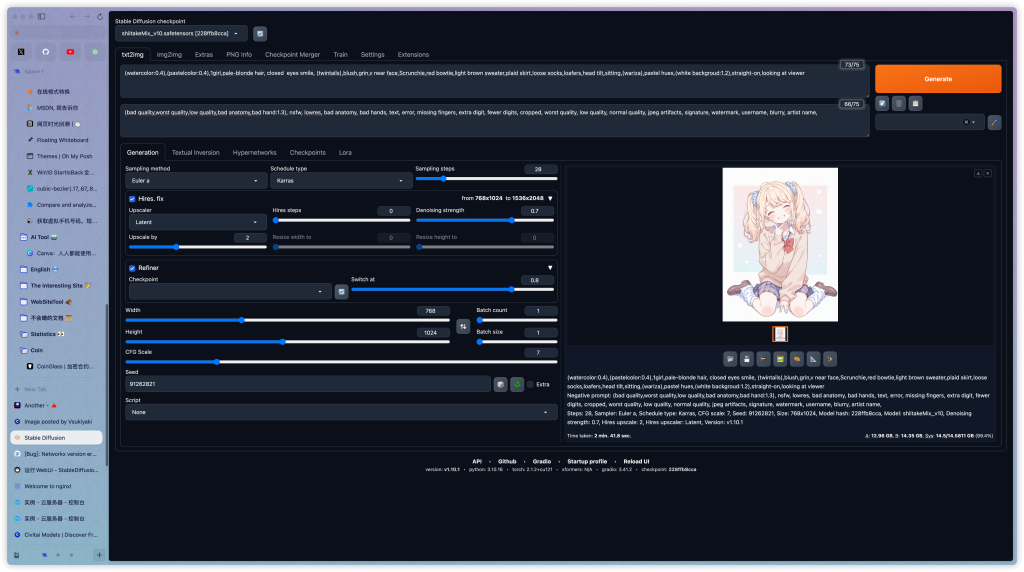
Task: Send image to inpaint with palette icon
Action: [797, 358]
